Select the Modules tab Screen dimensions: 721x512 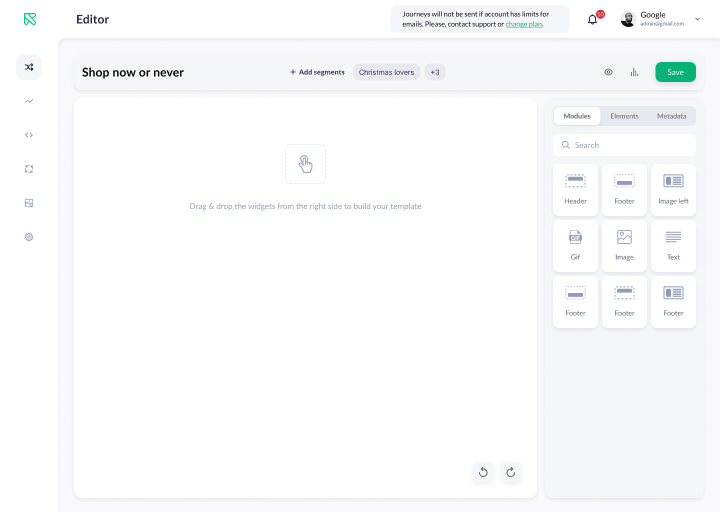(x=577, y=116)
